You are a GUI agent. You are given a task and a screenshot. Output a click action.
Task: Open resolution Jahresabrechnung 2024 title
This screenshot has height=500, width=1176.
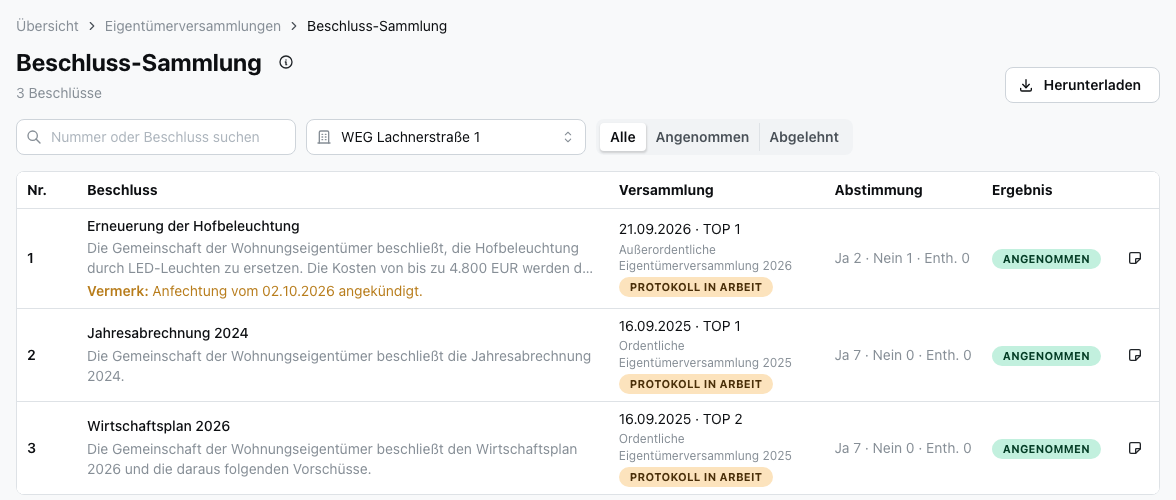[x=167, y=333]
